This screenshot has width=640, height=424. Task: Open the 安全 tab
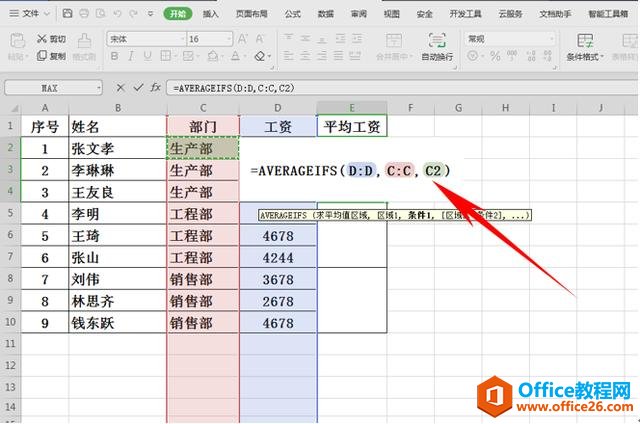pyautogui.click(x=424, y=14)
